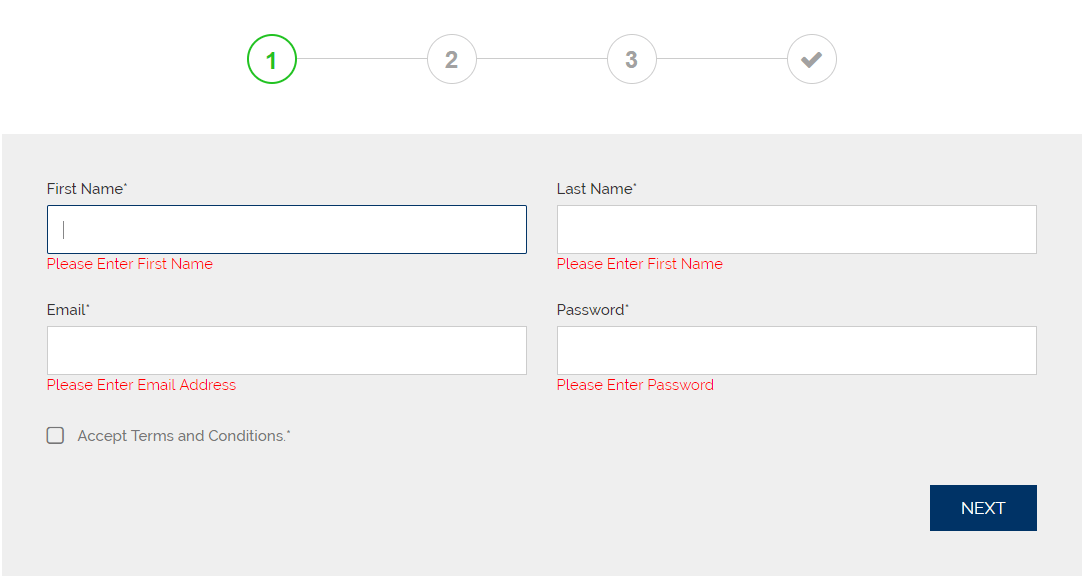Click the Email field label
The image size is (1084, 576).
click(x=67, y=310)
